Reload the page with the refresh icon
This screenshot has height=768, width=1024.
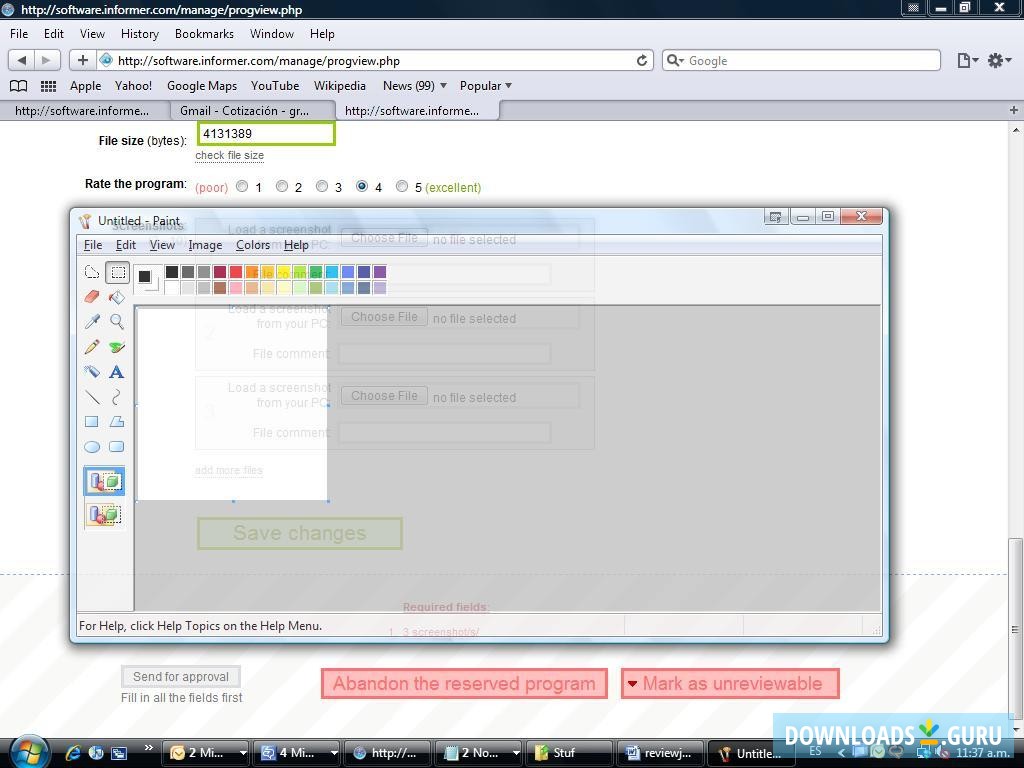coord(642,61)
